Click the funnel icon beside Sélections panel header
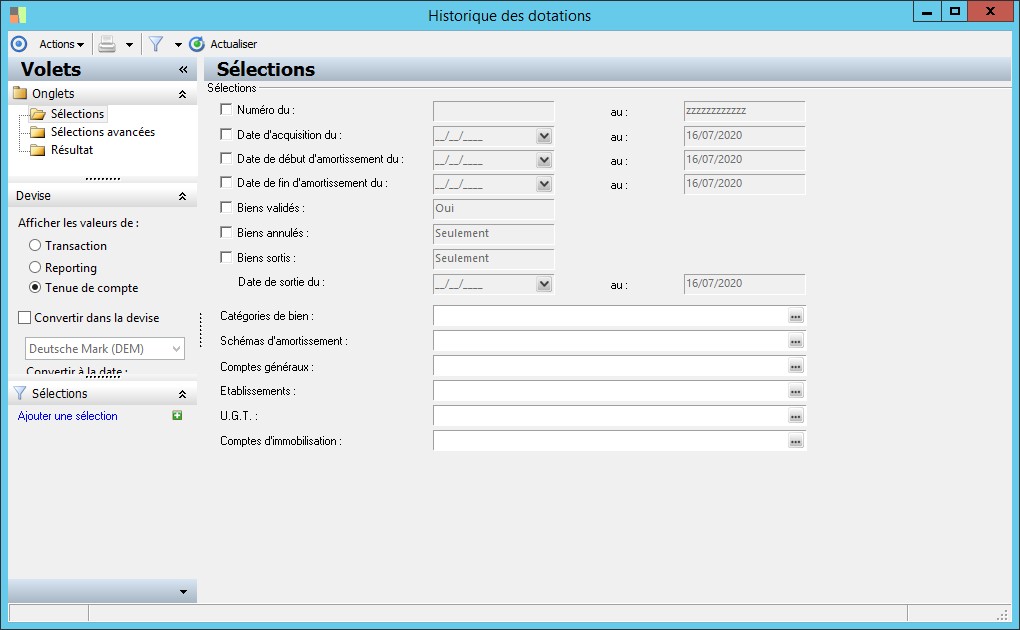This screenshot has width=1020, height=630. [x=20, y=393]
